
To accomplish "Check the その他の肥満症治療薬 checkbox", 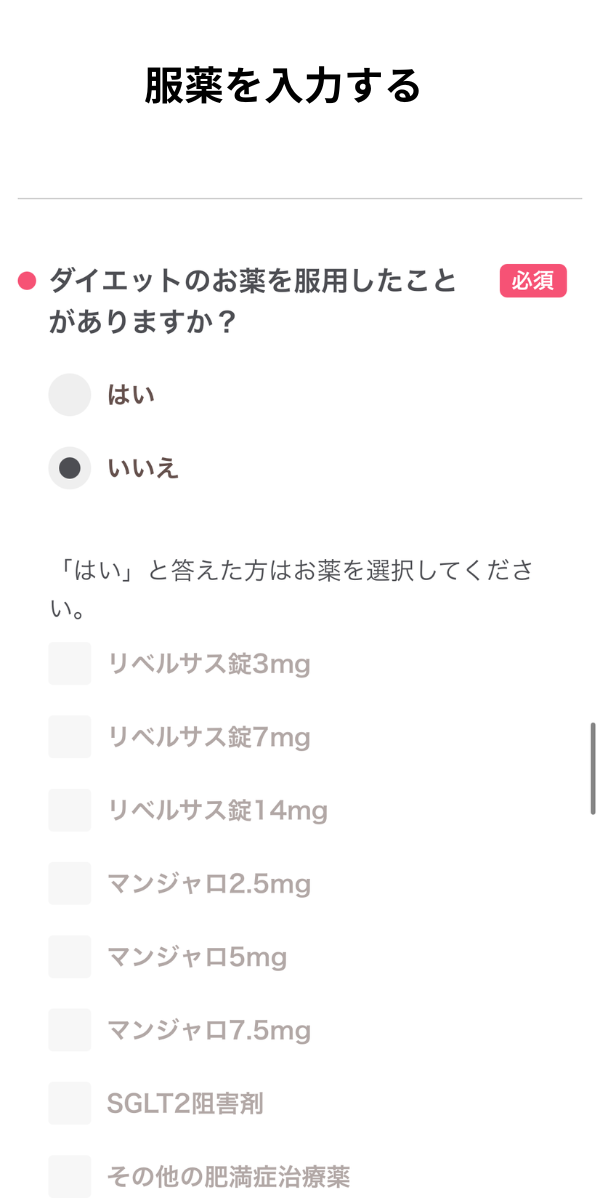I will [70, 1176].
